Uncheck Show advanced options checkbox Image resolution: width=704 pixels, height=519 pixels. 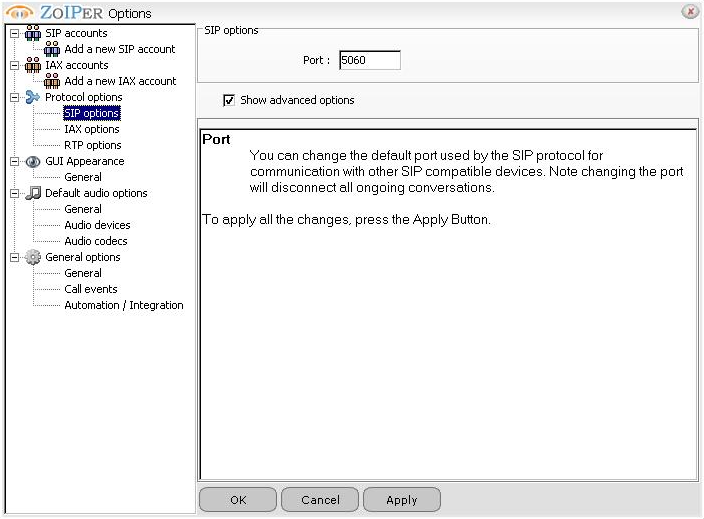tap(229, 100)
